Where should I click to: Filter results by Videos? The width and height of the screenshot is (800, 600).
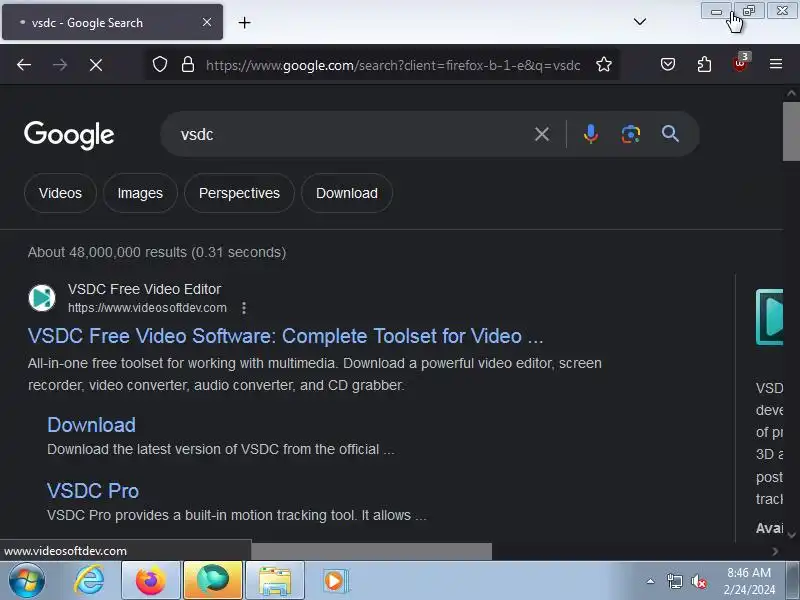[60, 193]
